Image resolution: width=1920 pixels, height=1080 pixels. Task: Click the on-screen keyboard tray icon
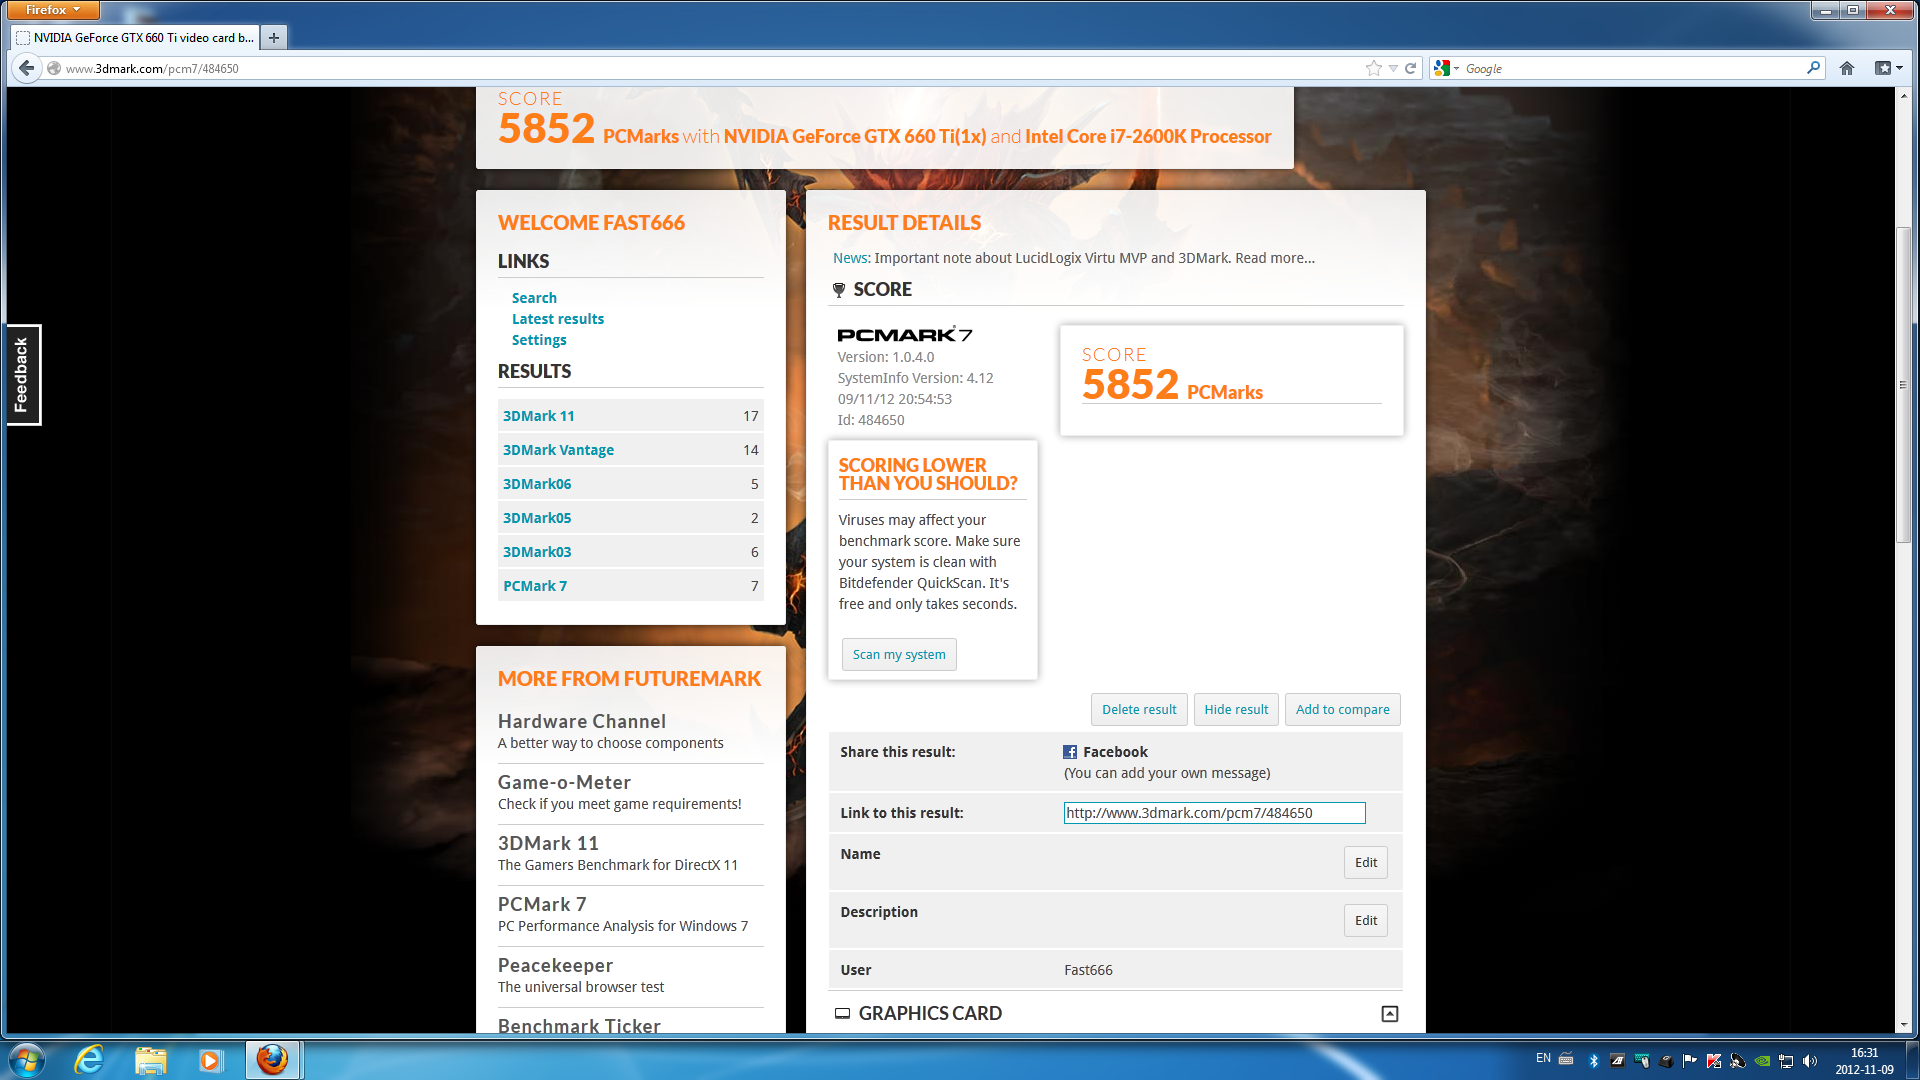[1566, 1058]
